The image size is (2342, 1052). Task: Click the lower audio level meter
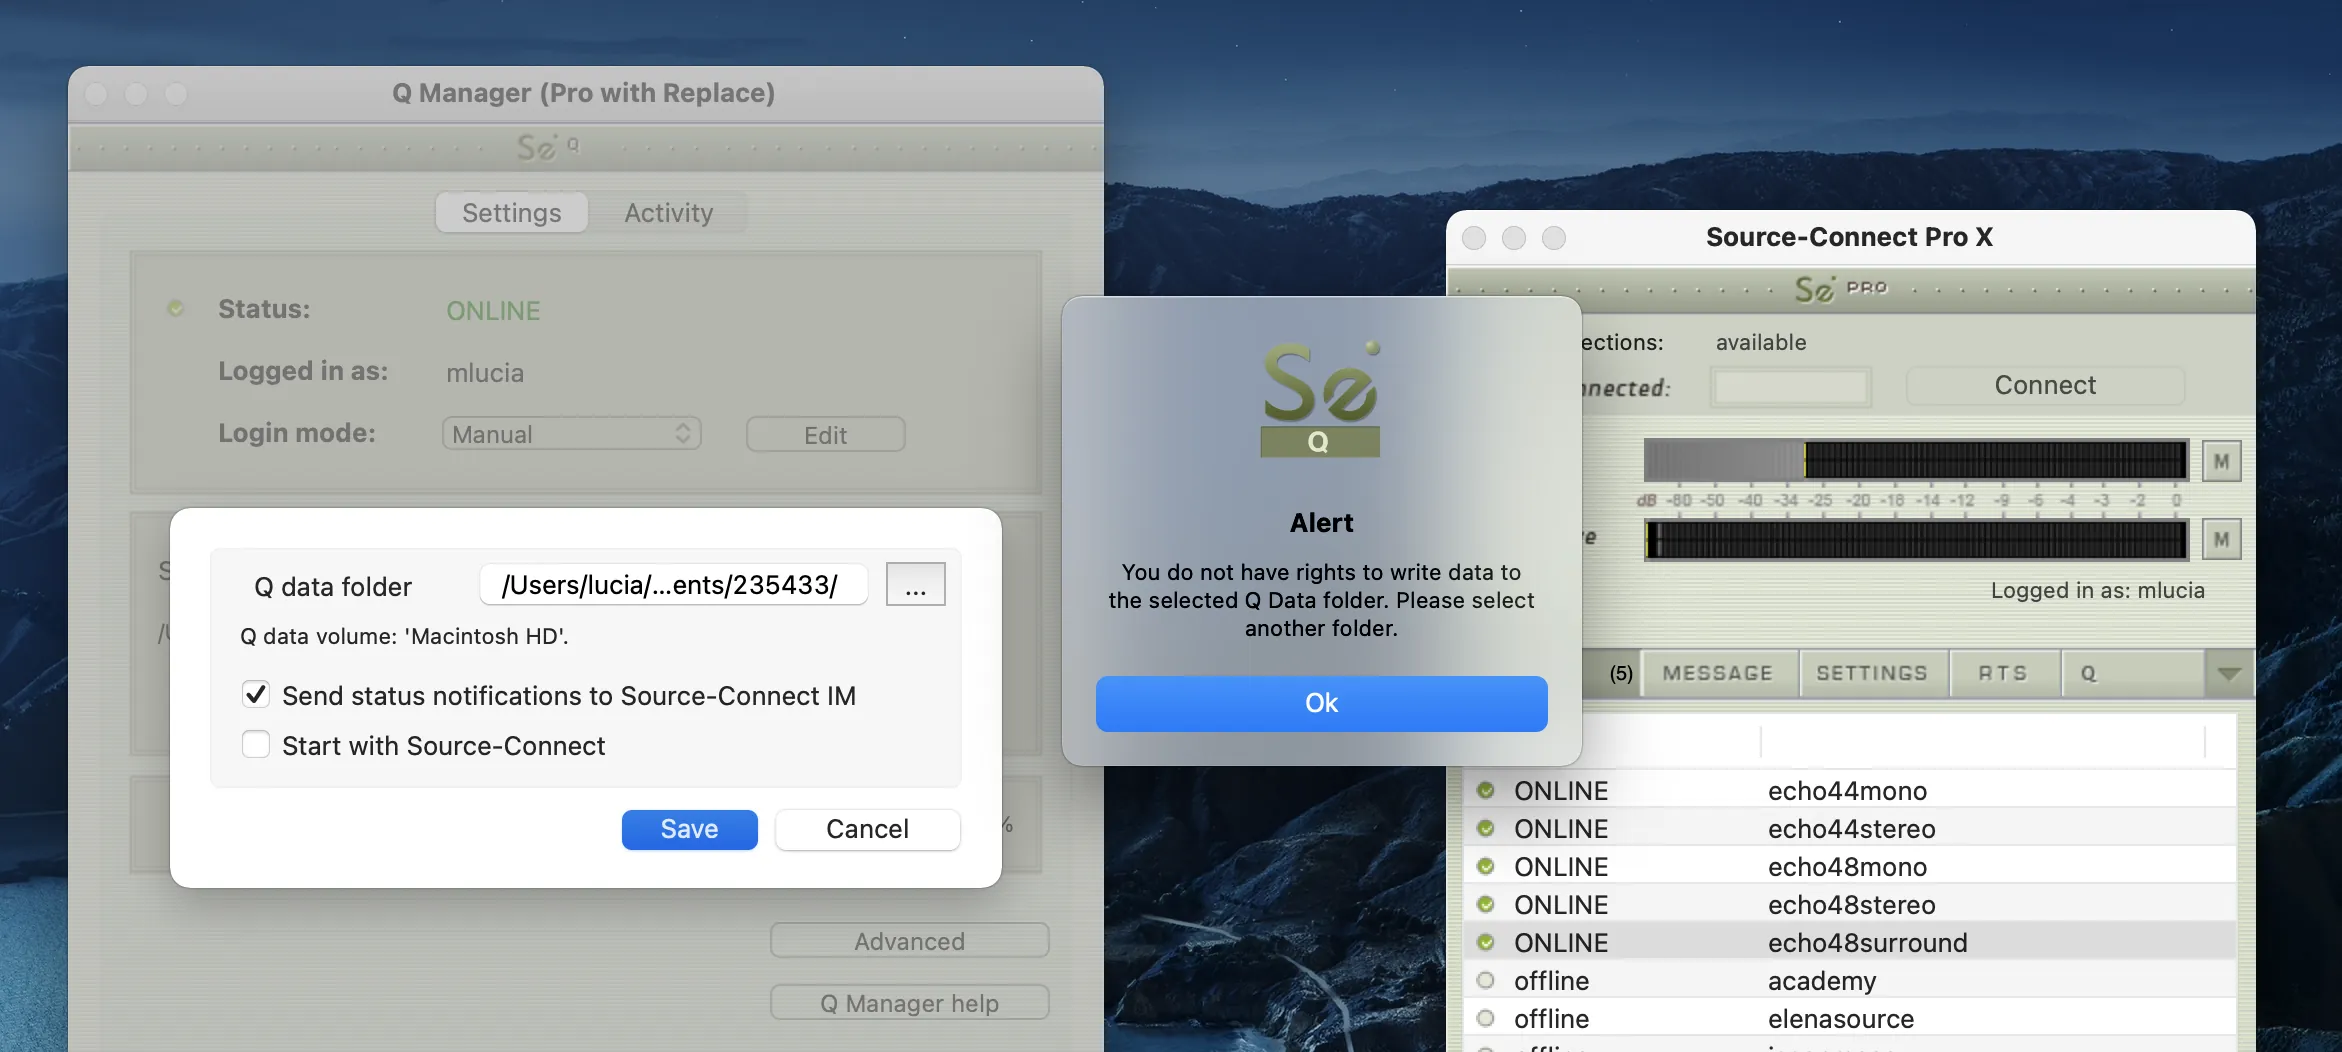pyautogui.click(x=1916, y=540)
